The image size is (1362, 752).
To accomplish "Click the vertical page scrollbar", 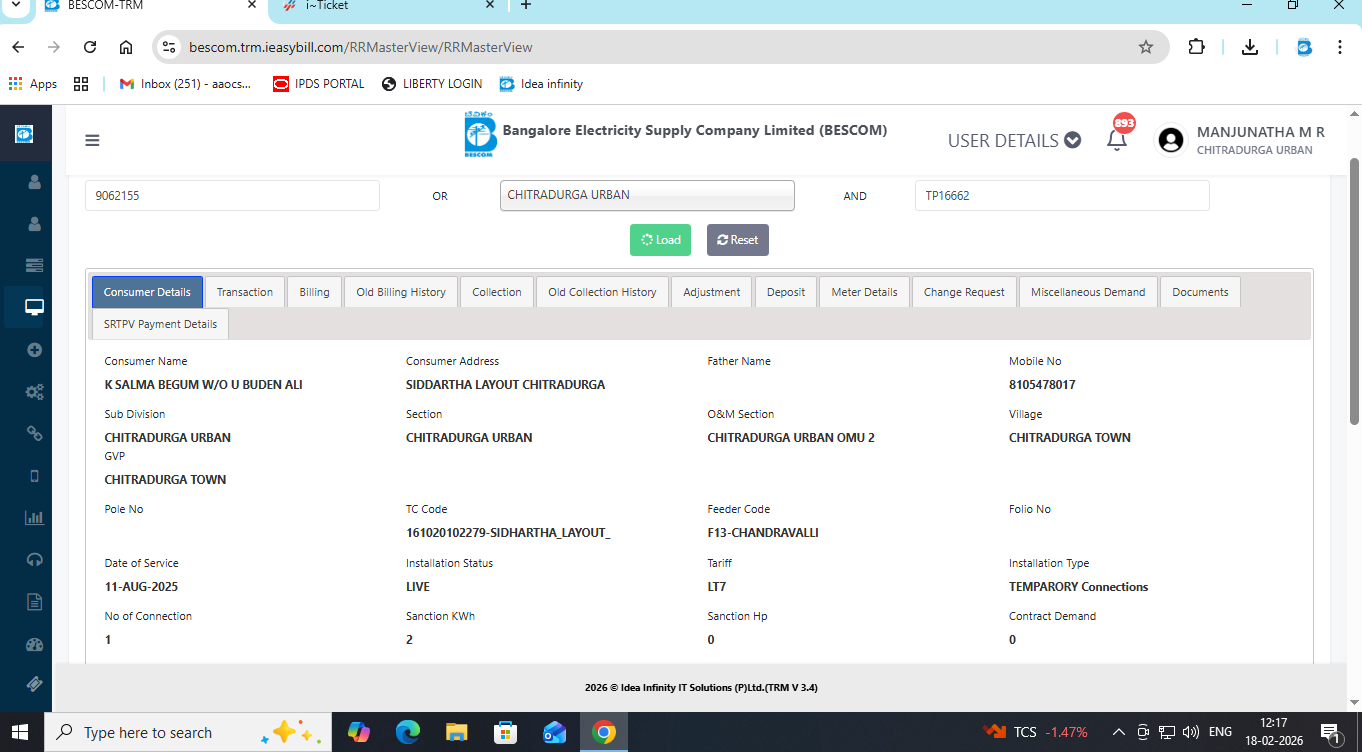I will 1355,290.
